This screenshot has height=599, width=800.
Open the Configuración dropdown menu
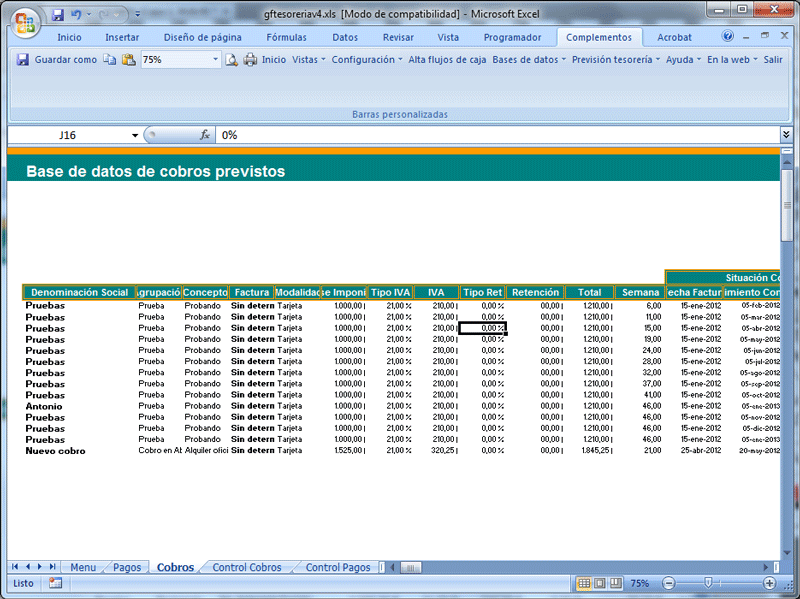(367, 60)
